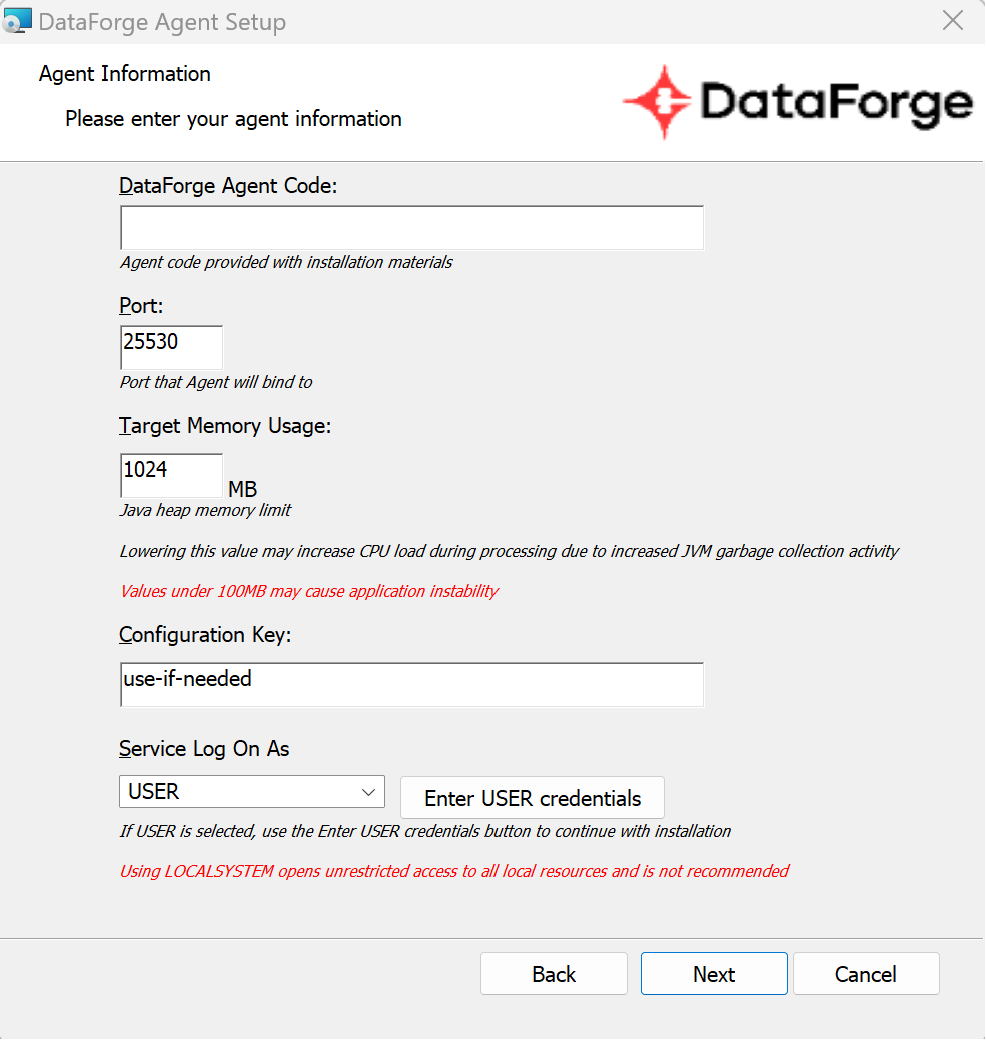Open the Service Log On As combo box
The height and width of the screenshot is (1040, 986).
point(252,791)
